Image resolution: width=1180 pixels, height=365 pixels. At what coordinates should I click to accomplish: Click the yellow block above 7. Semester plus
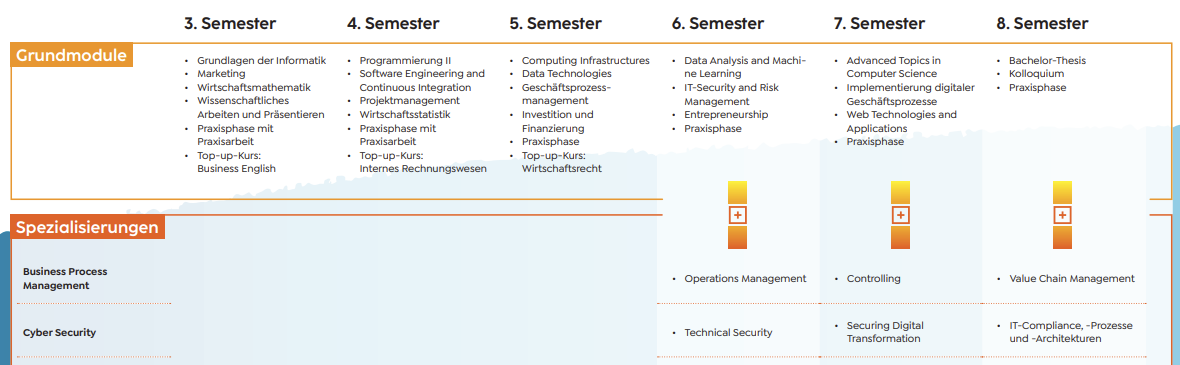pyautogui.click(x=900, y=192)
